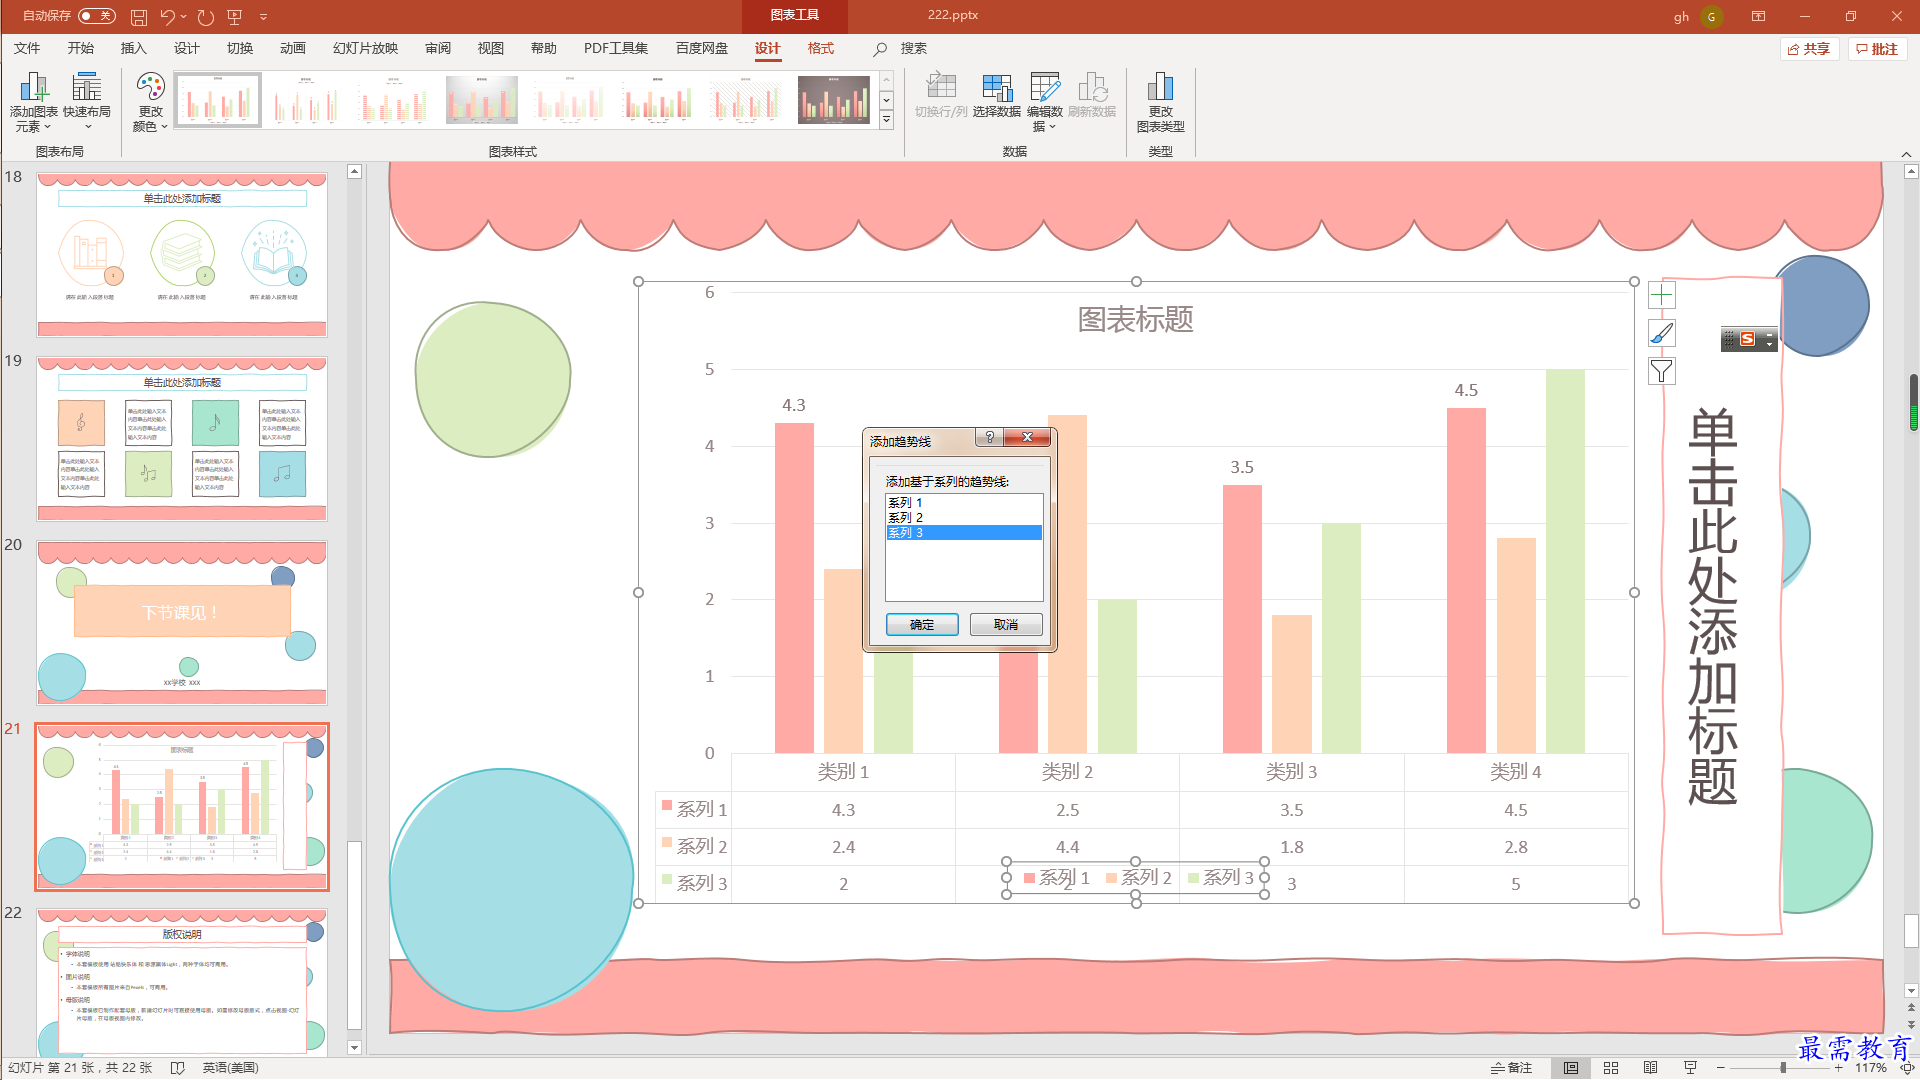Start slideshow from beginning icon

[x=235, y=16]
